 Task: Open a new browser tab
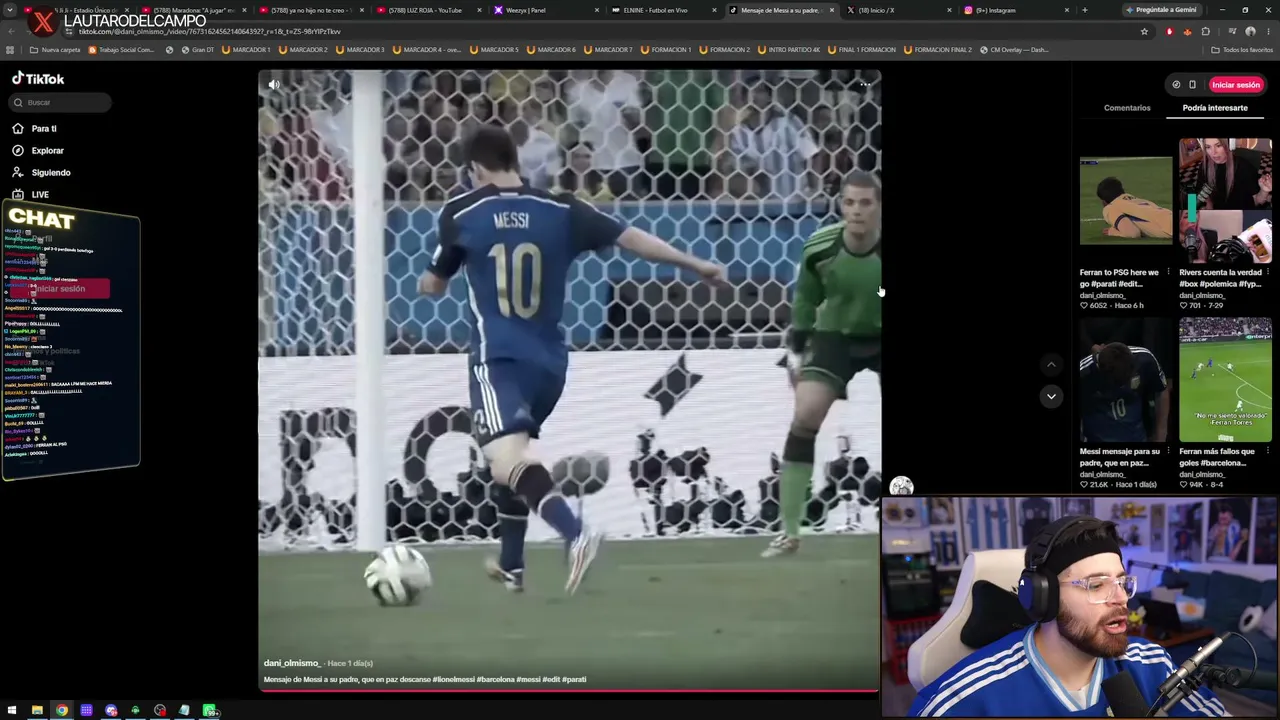click(1085, 10)
